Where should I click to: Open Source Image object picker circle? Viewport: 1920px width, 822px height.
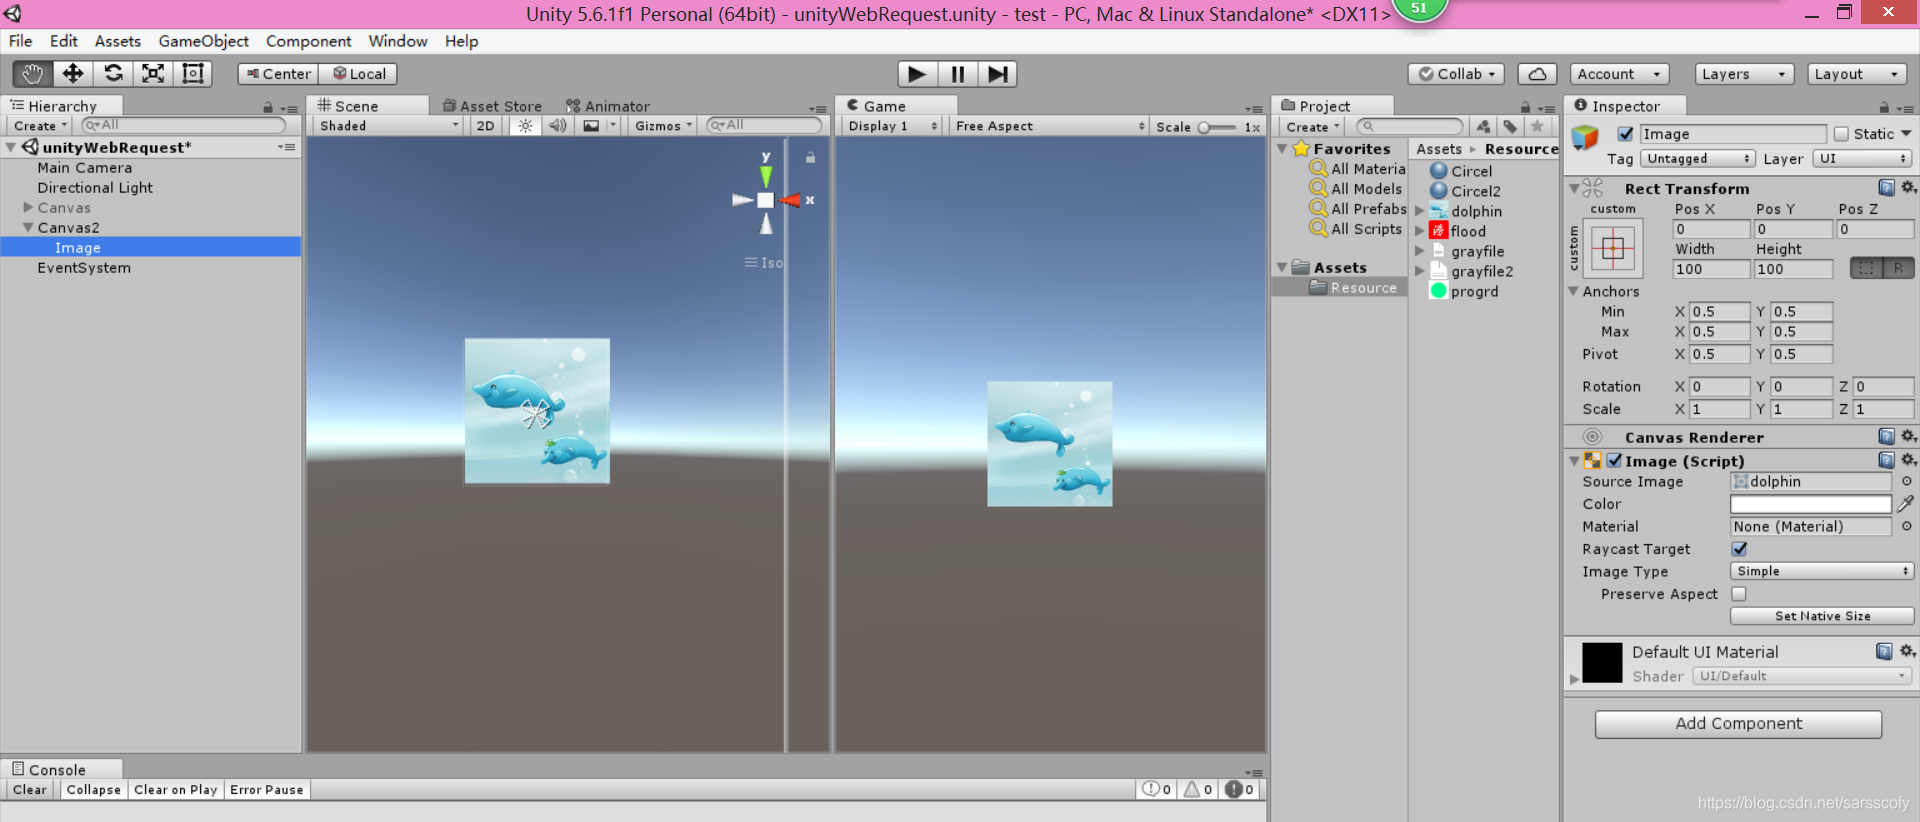(1906, 481)
